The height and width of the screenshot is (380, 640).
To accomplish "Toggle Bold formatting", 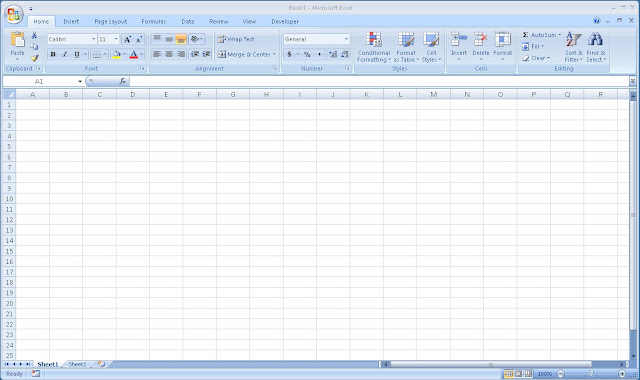I will click(x=53, y=54).
